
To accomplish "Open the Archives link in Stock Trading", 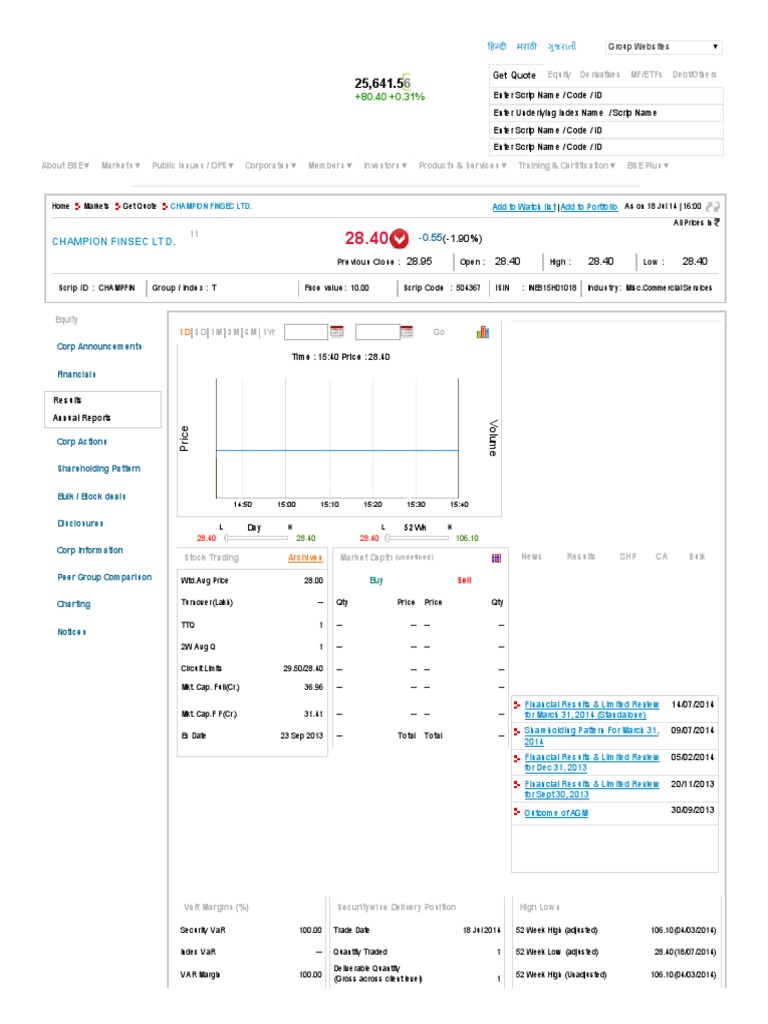I will point(305,558).
